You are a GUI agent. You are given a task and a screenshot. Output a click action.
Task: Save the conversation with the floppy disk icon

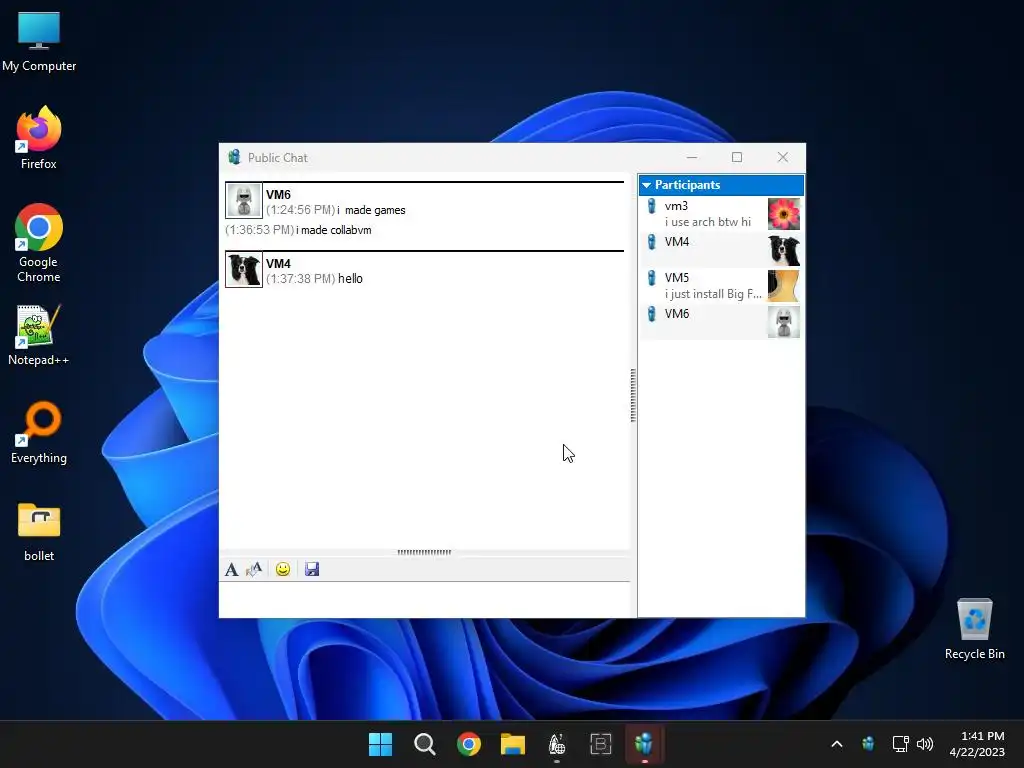(312, 569)
